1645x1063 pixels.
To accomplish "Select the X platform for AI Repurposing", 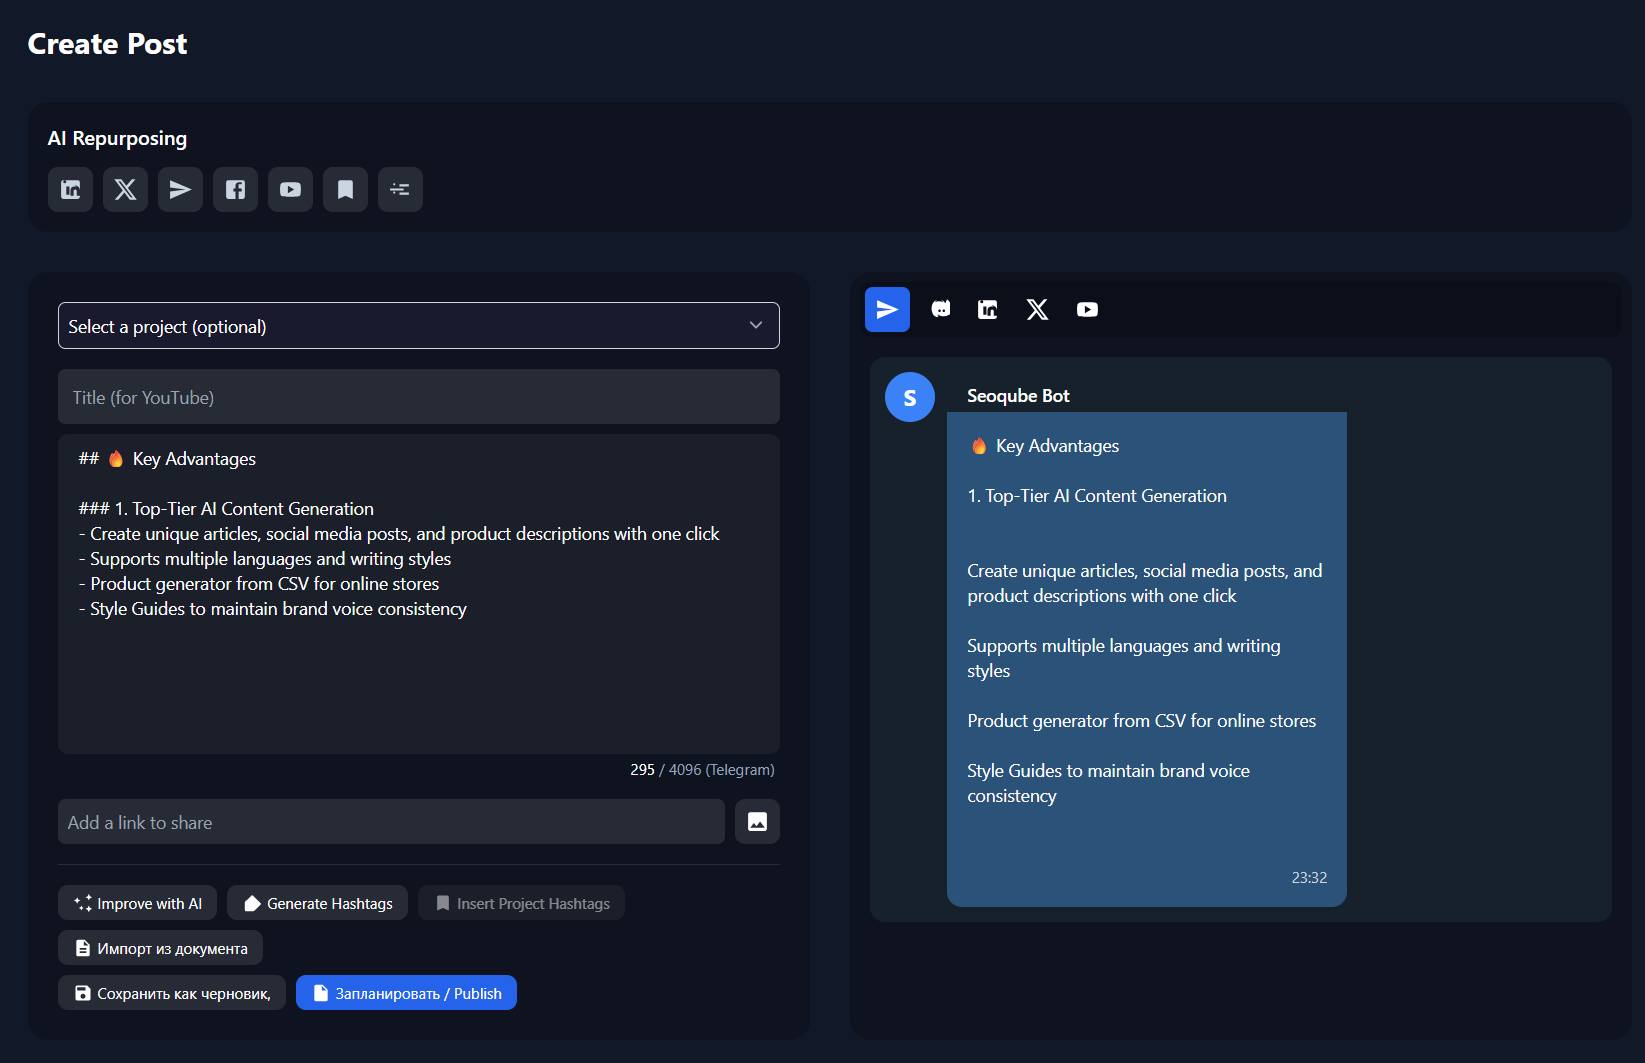I will click(125, 189).
